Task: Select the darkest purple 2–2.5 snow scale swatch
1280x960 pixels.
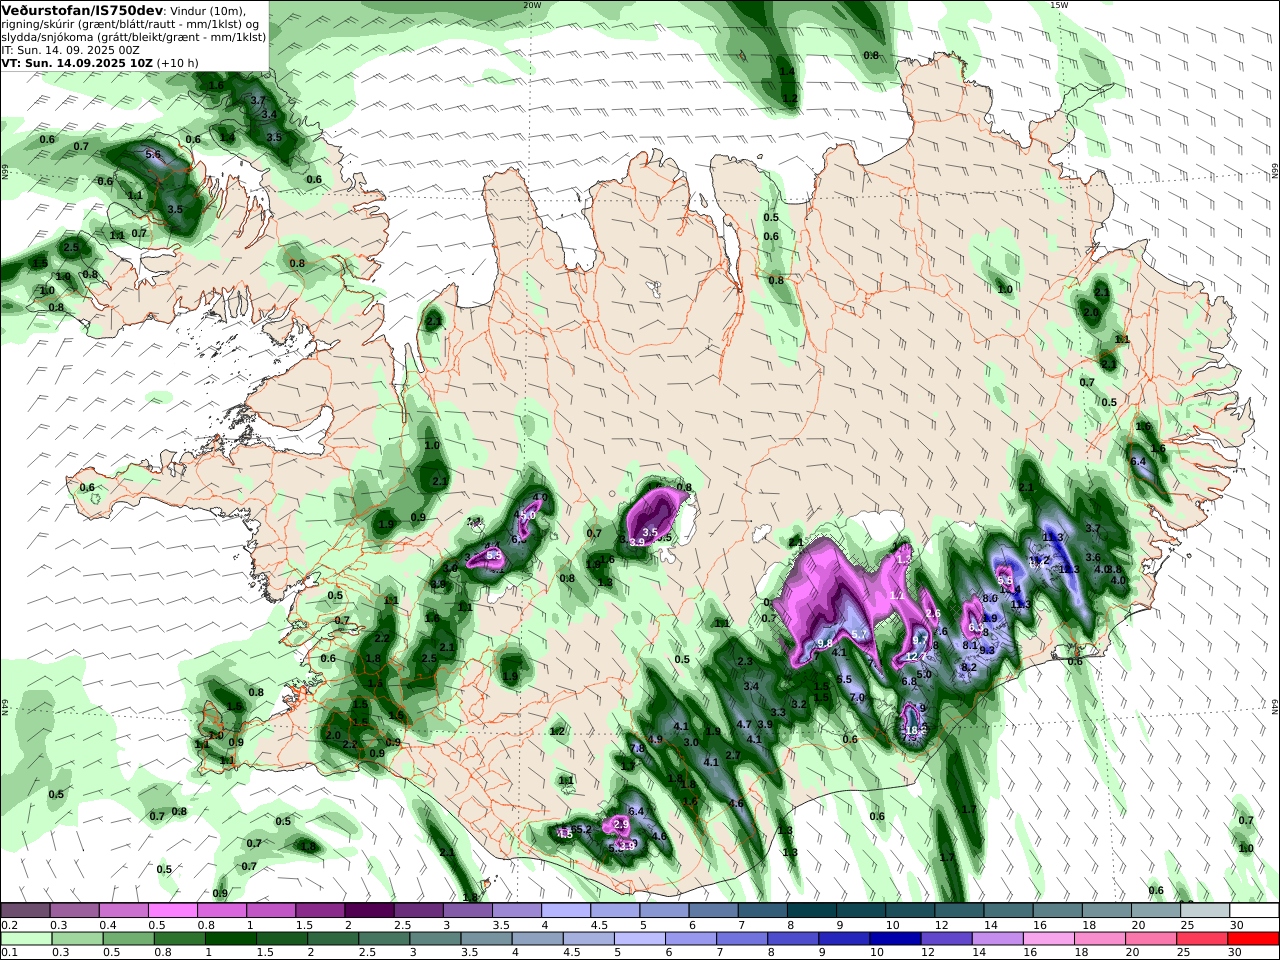Action: 369,910
